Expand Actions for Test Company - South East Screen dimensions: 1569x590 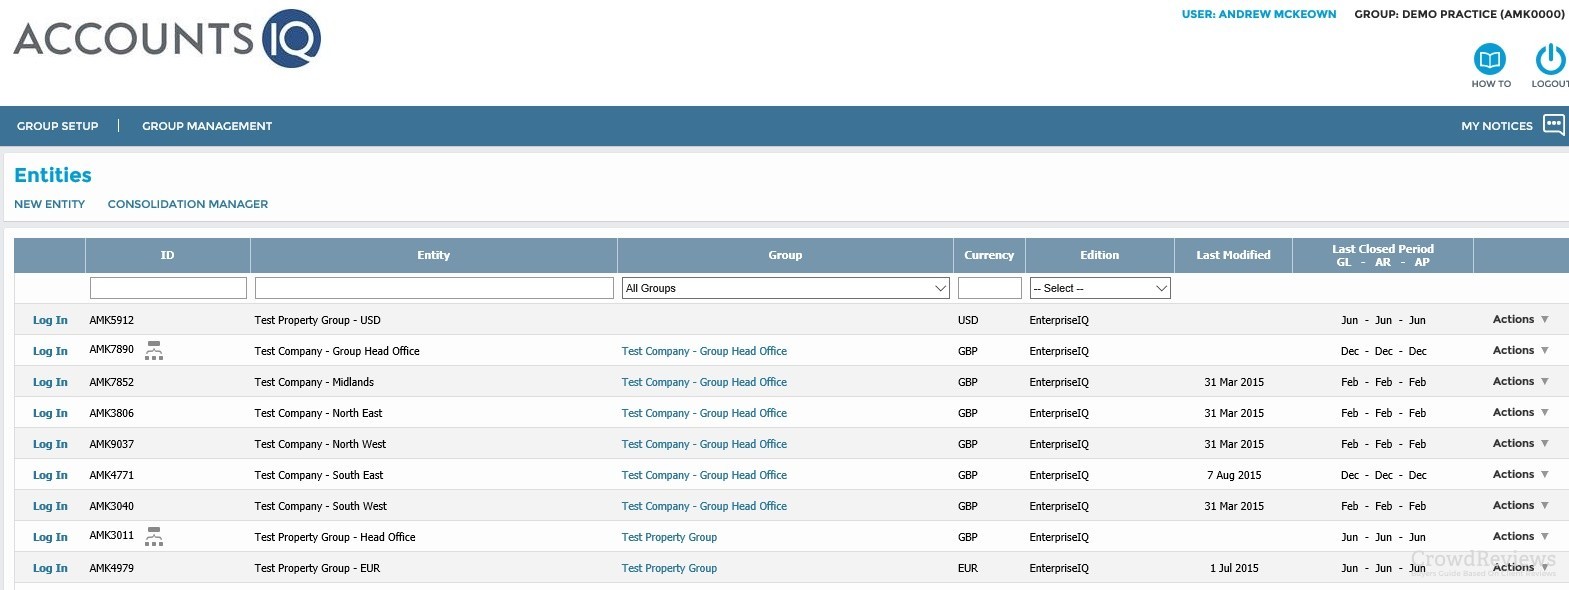[x=1520, y=474]
